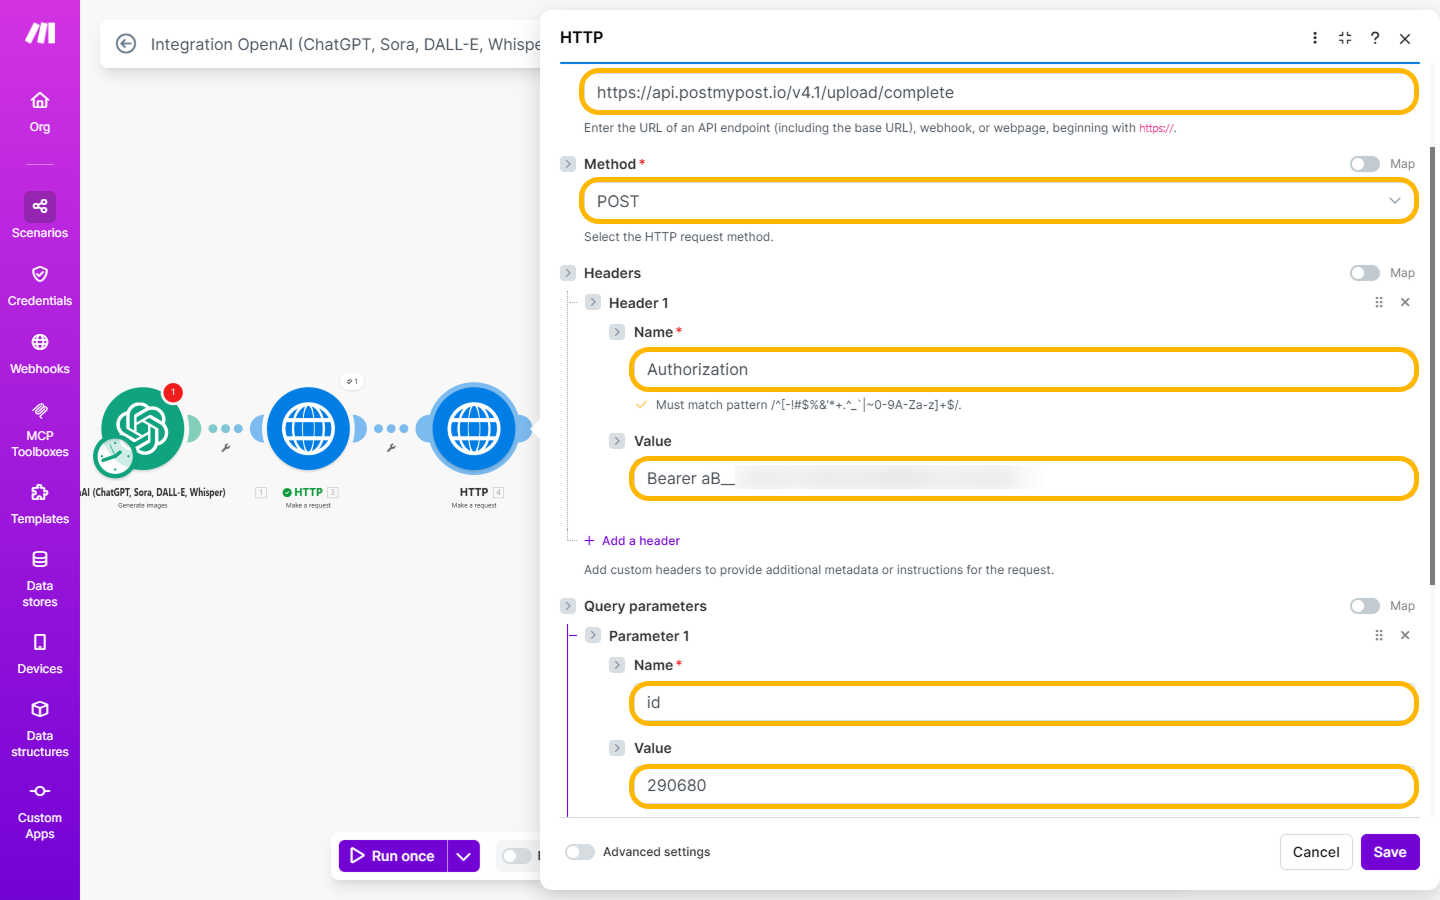Click the Authorization header name field
The height and width of the screenshot is (900, 1440).
1022,370
